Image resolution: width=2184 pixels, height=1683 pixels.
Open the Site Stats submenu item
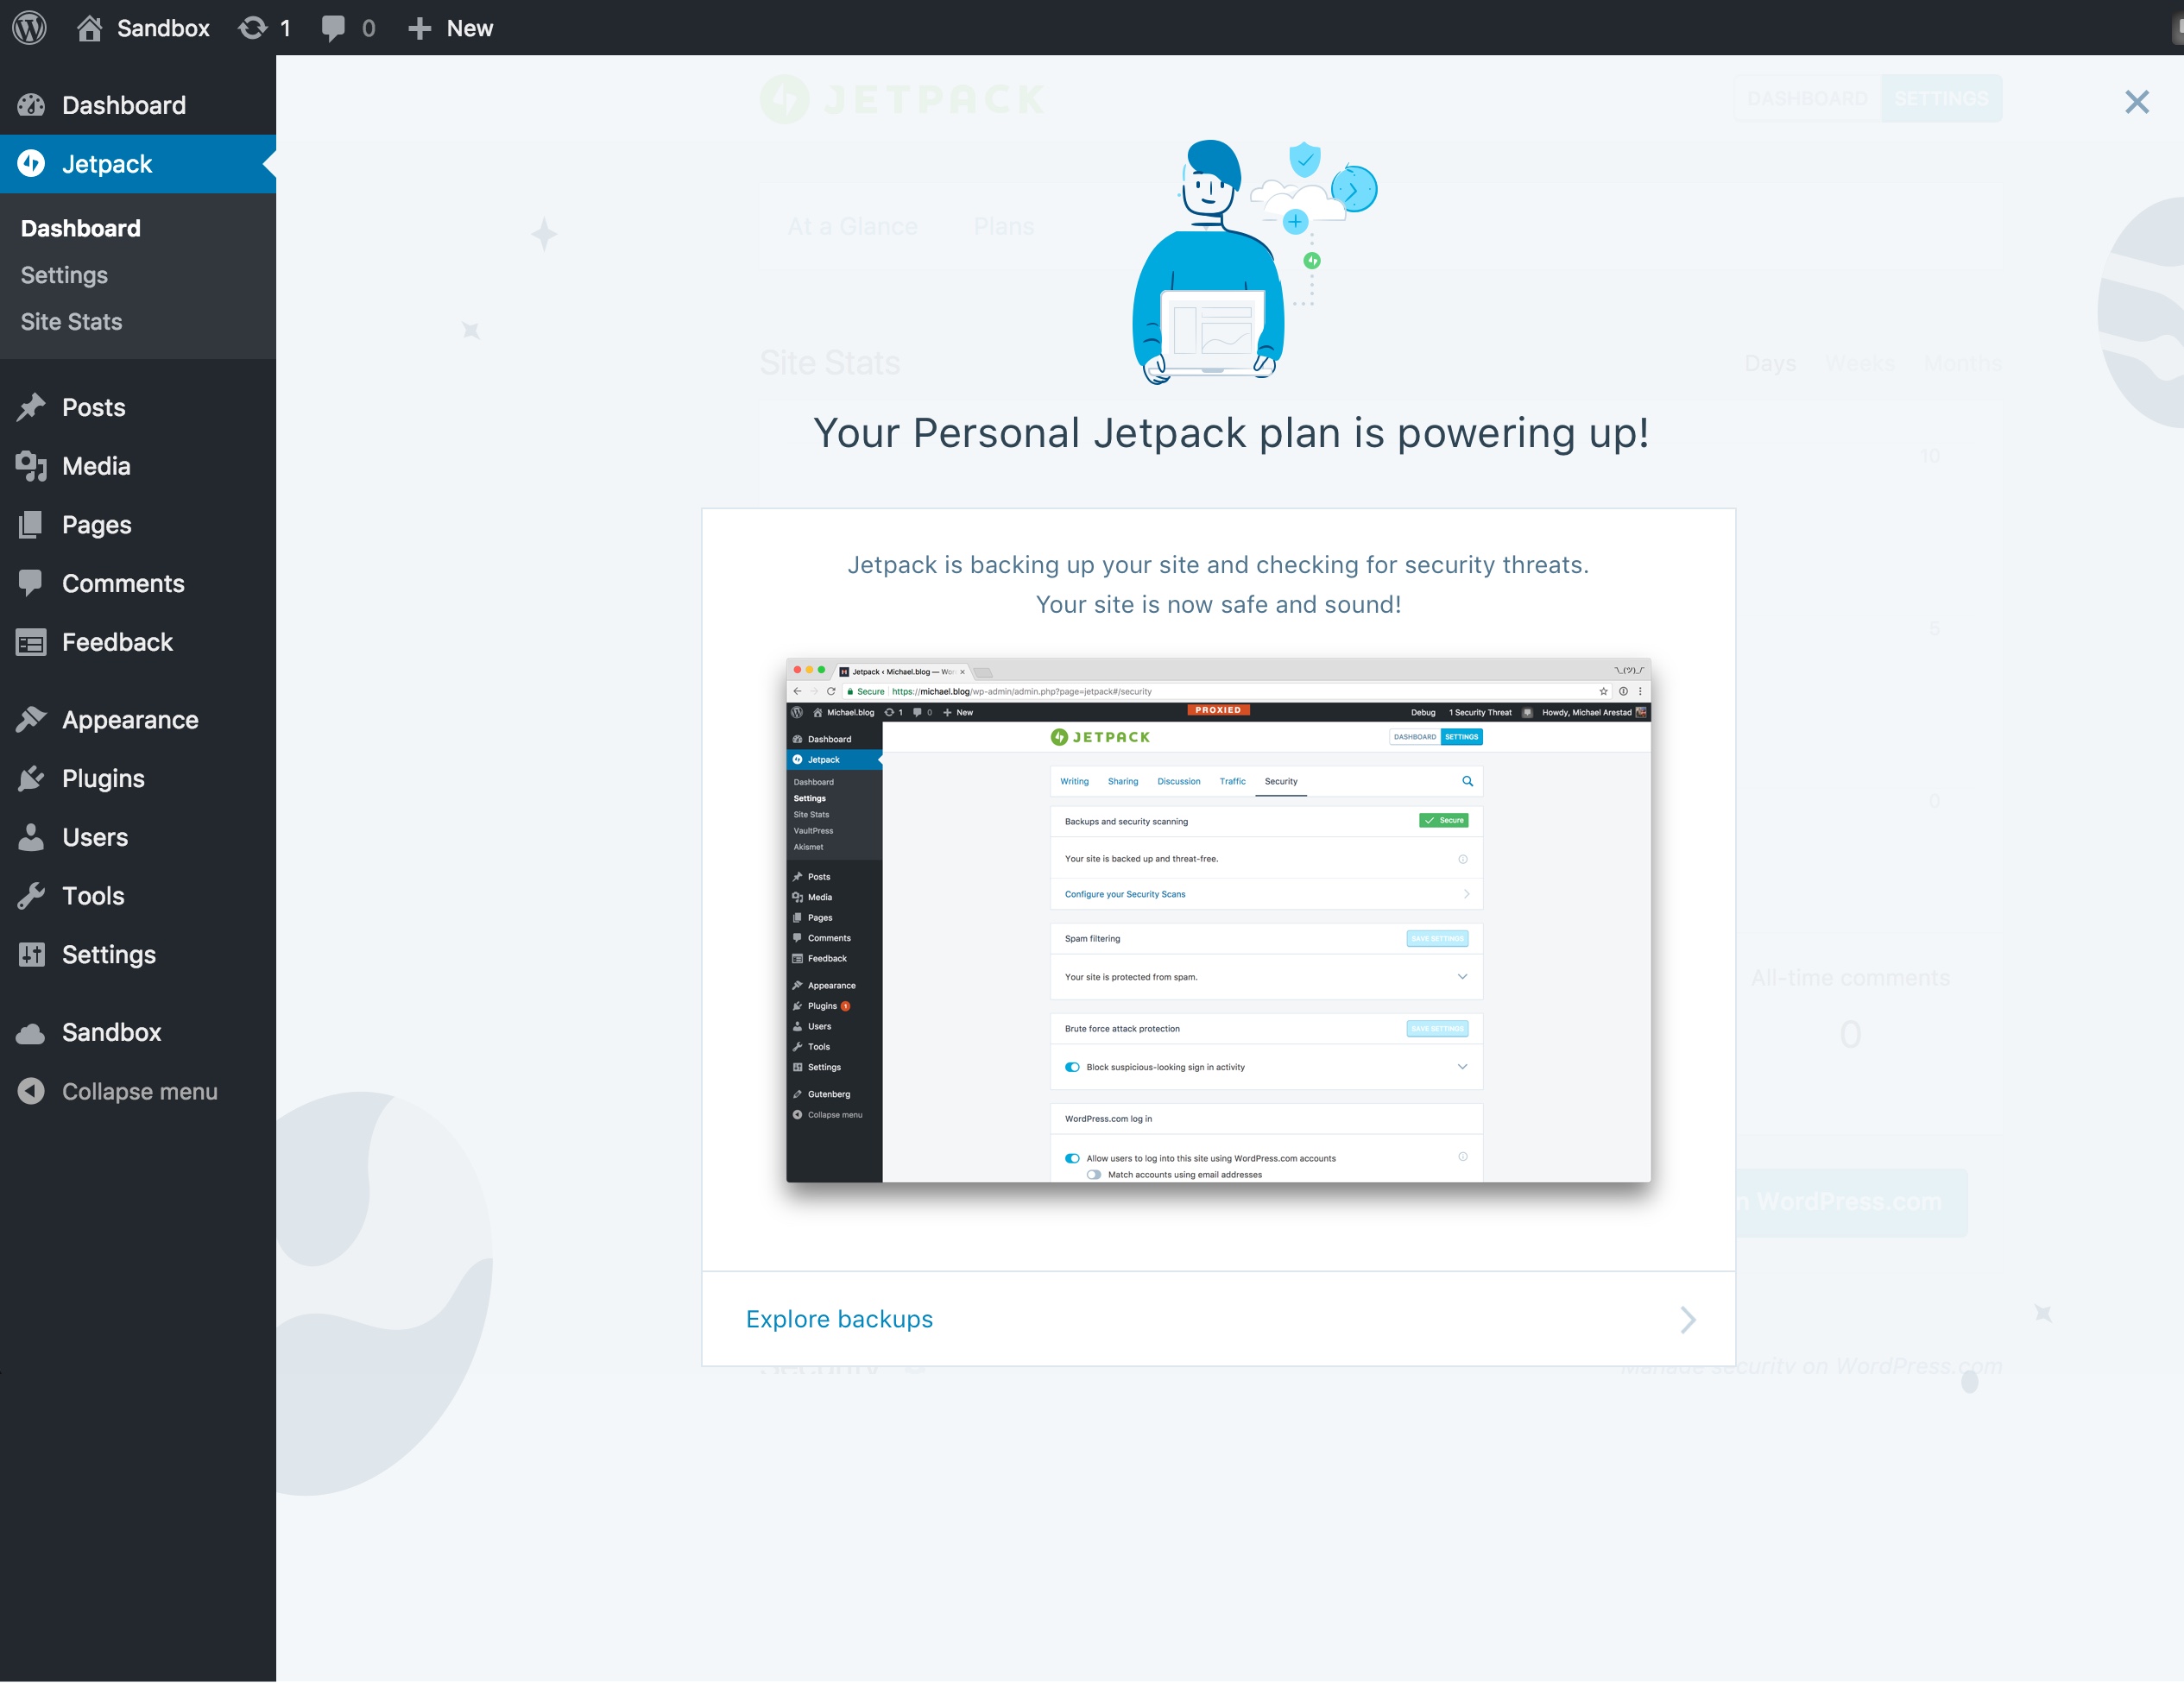(x=71, y=322)
